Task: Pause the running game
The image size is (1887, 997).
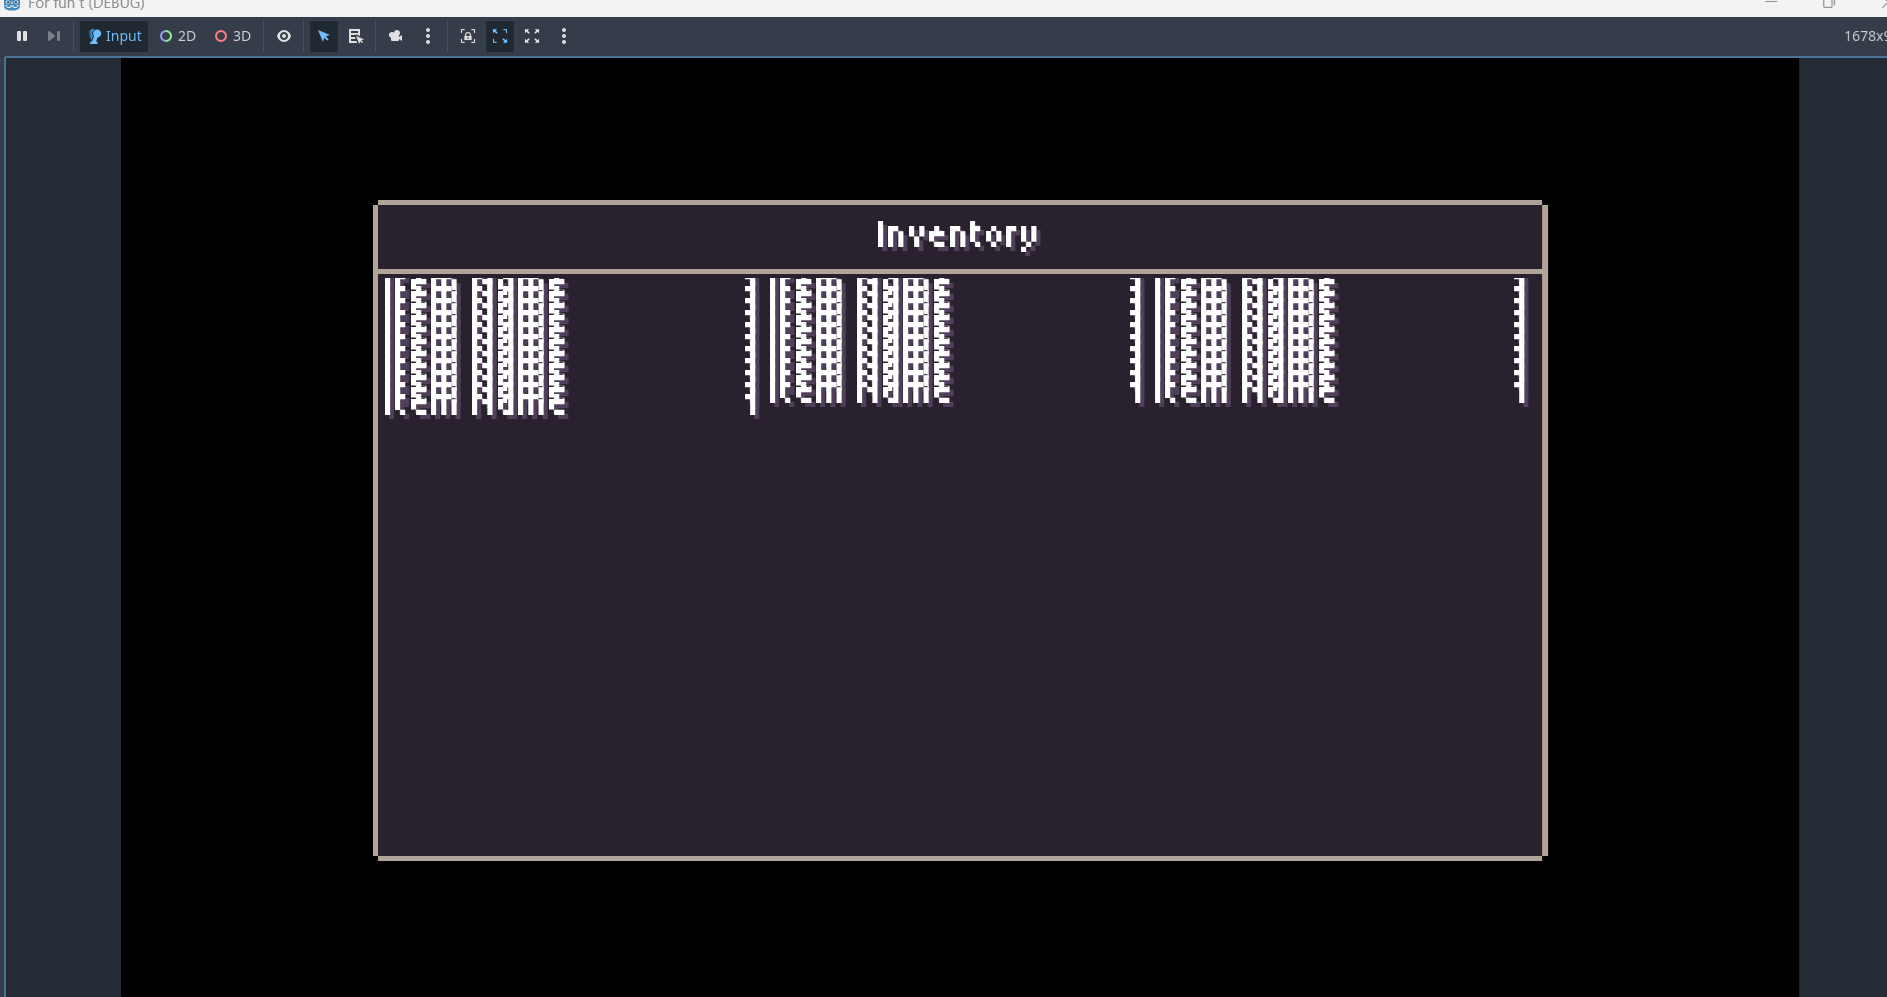Action: pos(22,36)
